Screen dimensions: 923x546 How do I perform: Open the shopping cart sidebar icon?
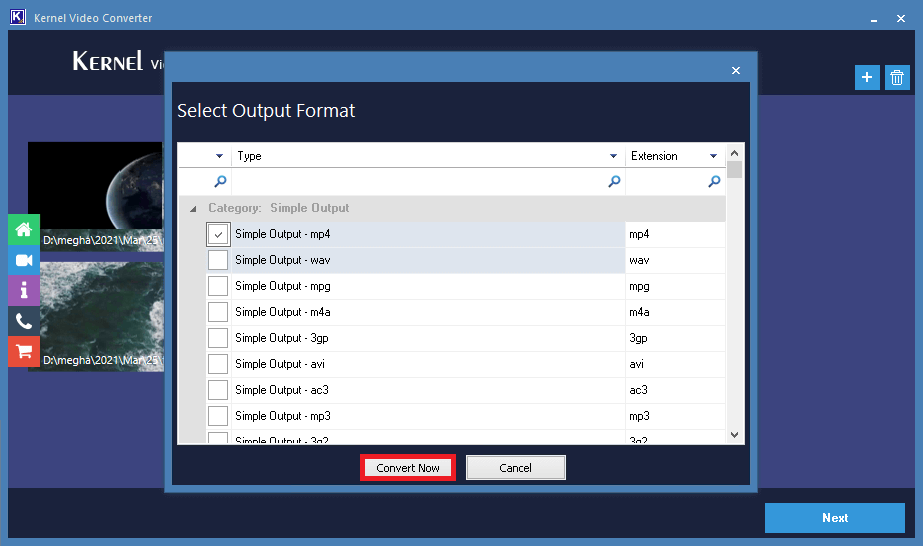point(24,351)
